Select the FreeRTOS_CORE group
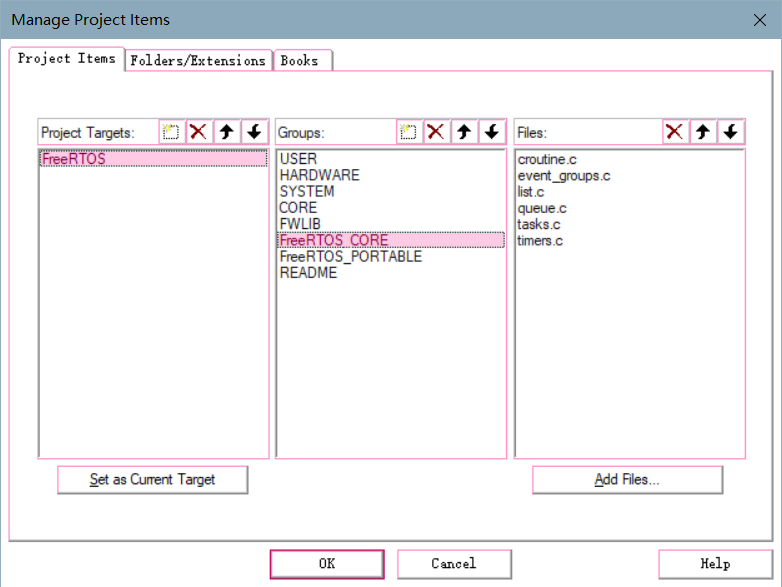 pos(391,240)
